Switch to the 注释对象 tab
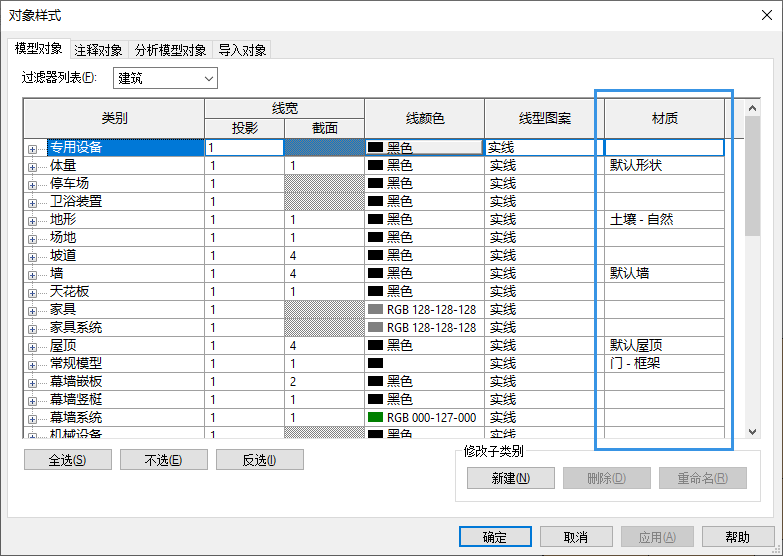Image resolution: width=783 pixels, height=556 pixels. tap(98, 50)
